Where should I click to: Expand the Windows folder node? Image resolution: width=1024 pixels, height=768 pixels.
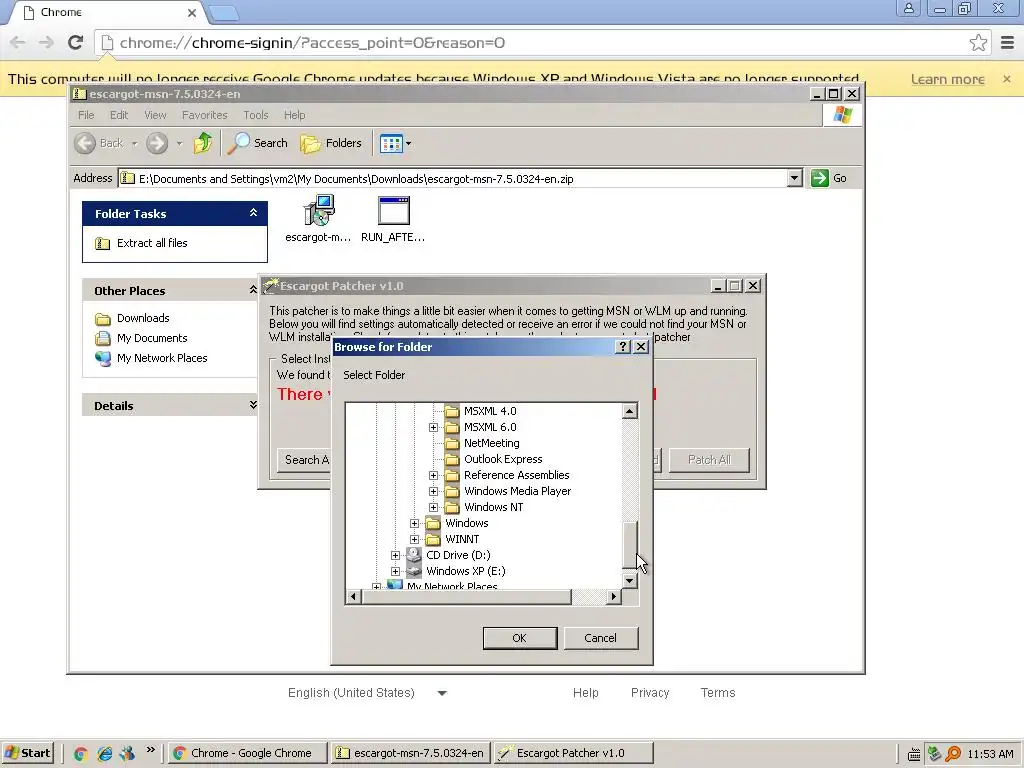coord(415,523)
